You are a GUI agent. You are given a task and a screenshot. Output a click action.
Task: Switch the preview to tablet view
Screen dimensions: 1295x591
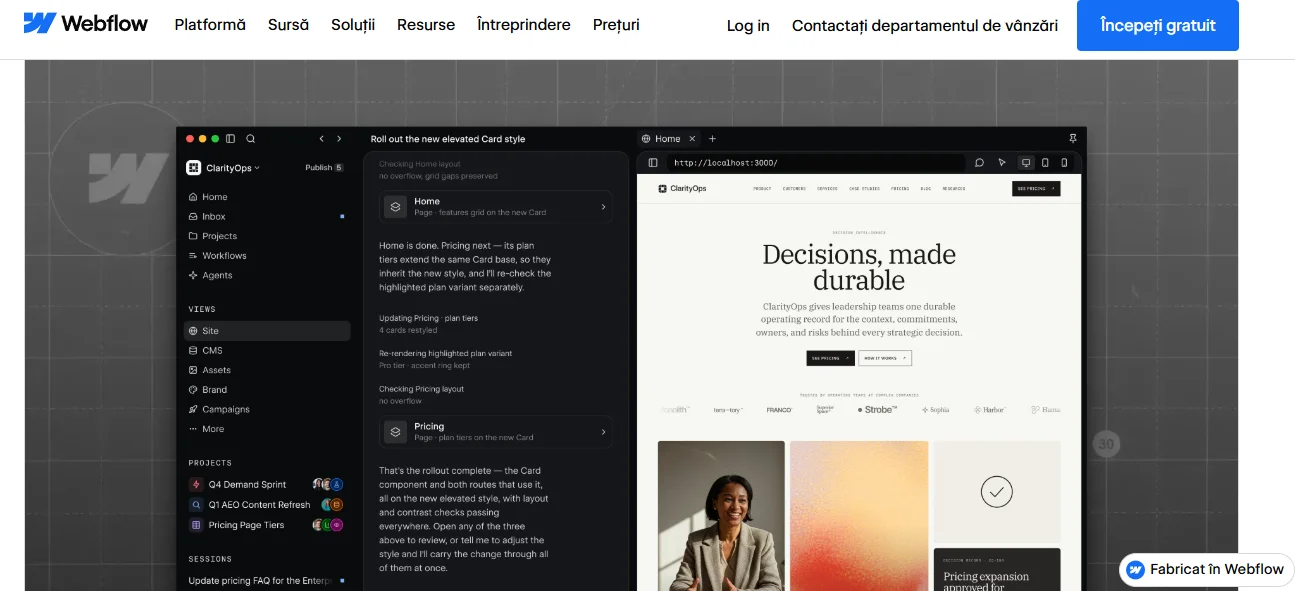point(1045,163)
